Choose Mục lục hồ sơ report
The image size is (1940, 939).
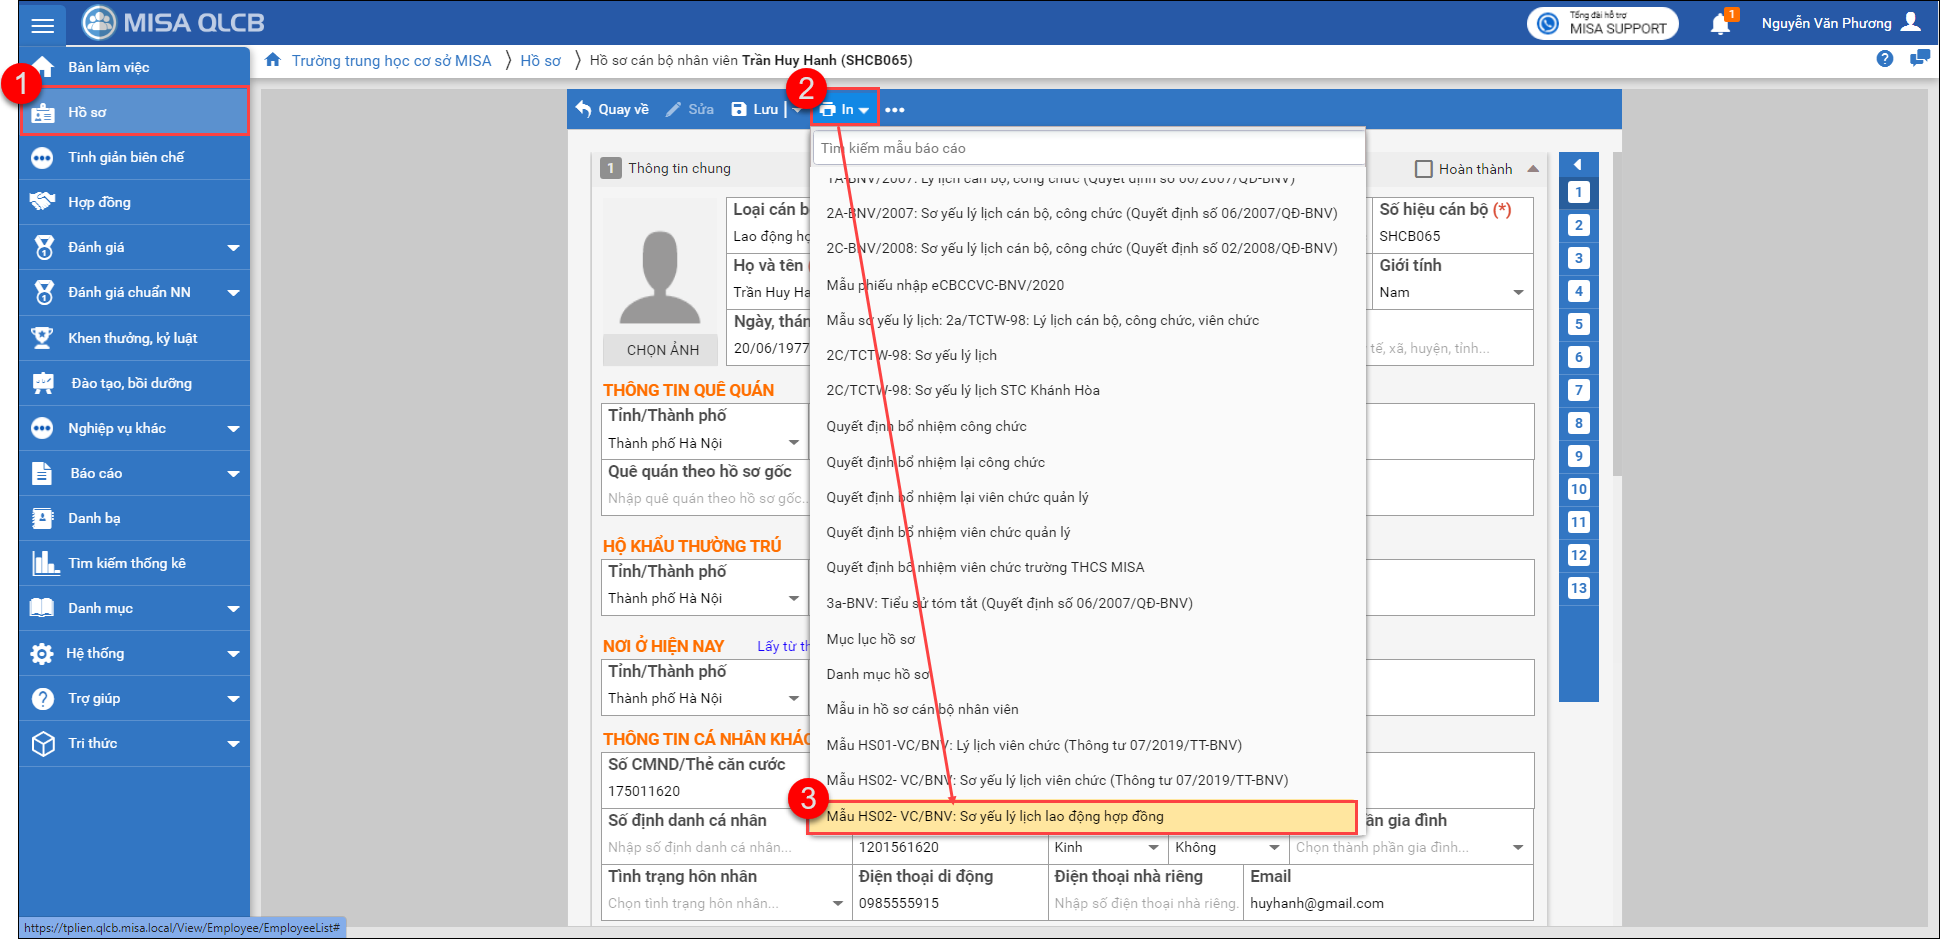870,639
